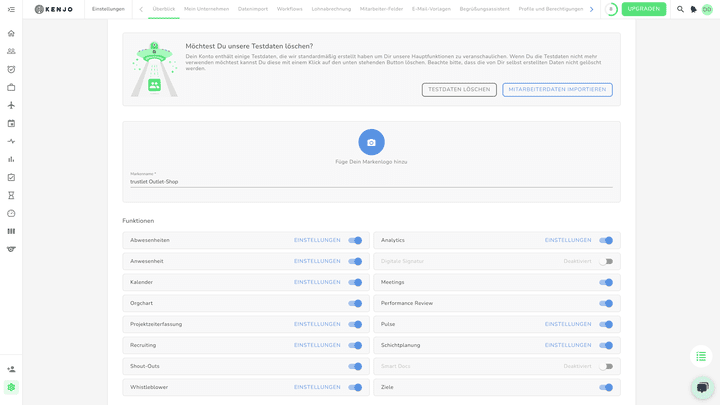Open the green checklist floating icon
The width and height of the screenshot is (720, 405).
701,356
